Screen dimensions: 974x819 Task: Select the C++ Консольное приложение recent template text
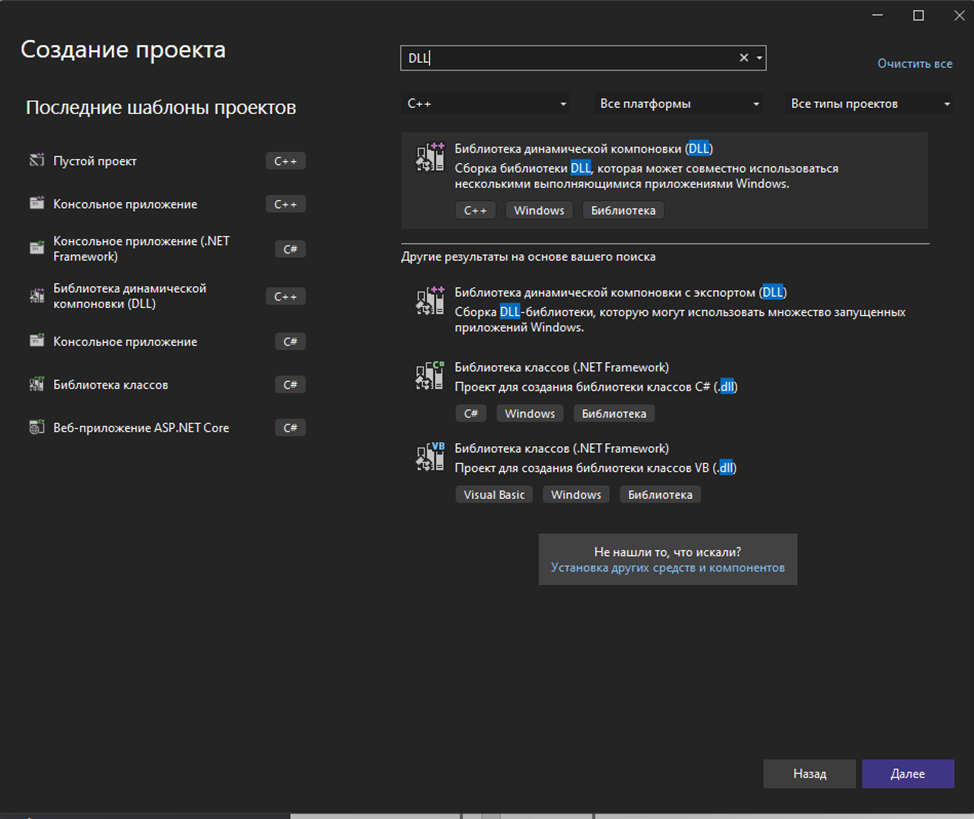click(125, 204)
